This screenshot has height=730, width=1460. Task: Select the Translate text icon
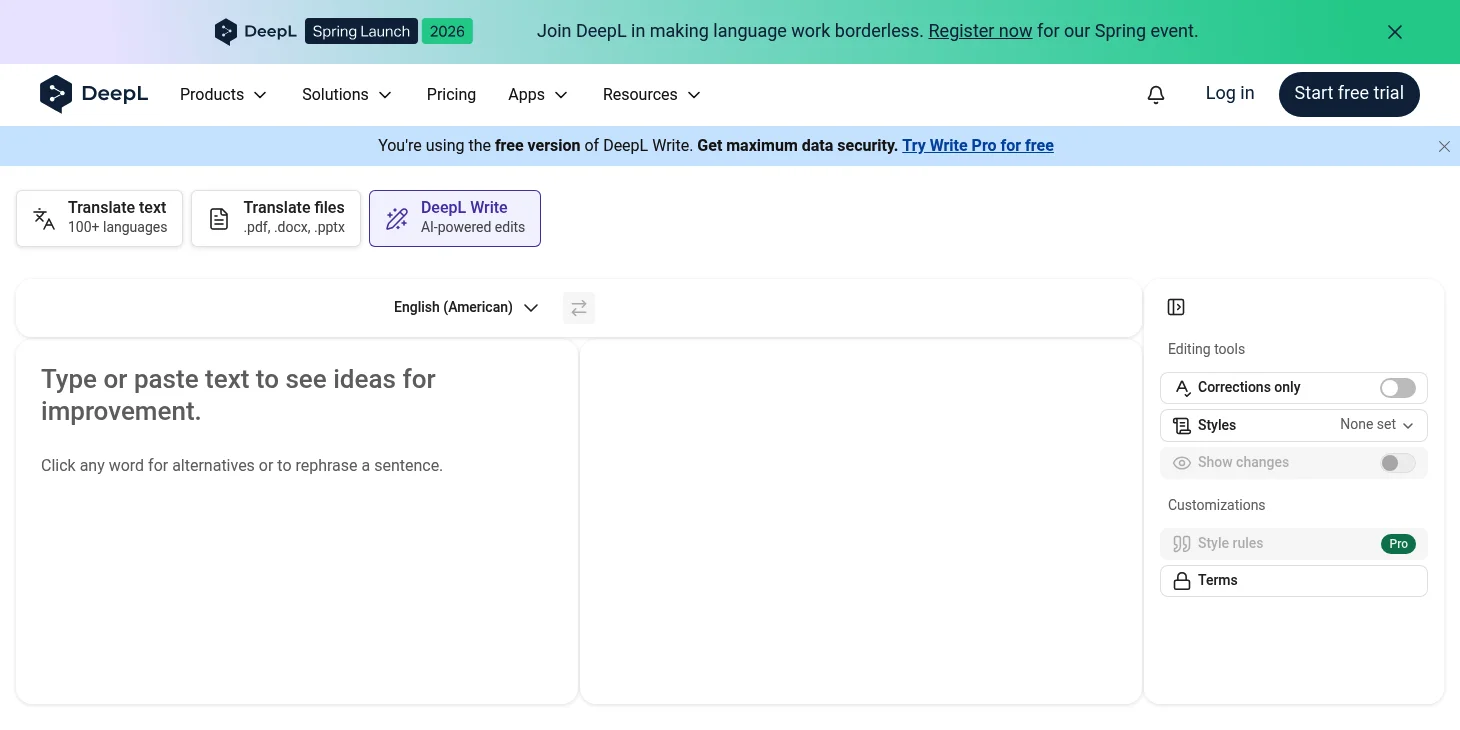[44, 218]
